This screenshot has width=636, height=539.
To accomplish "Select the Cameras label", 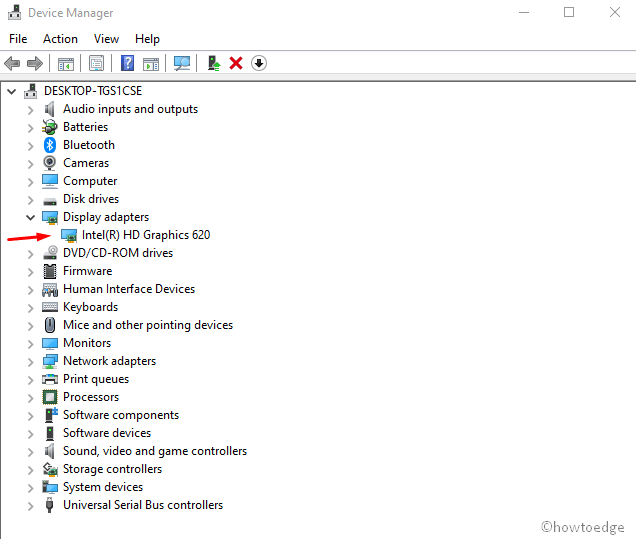I will tap(86, 163).
